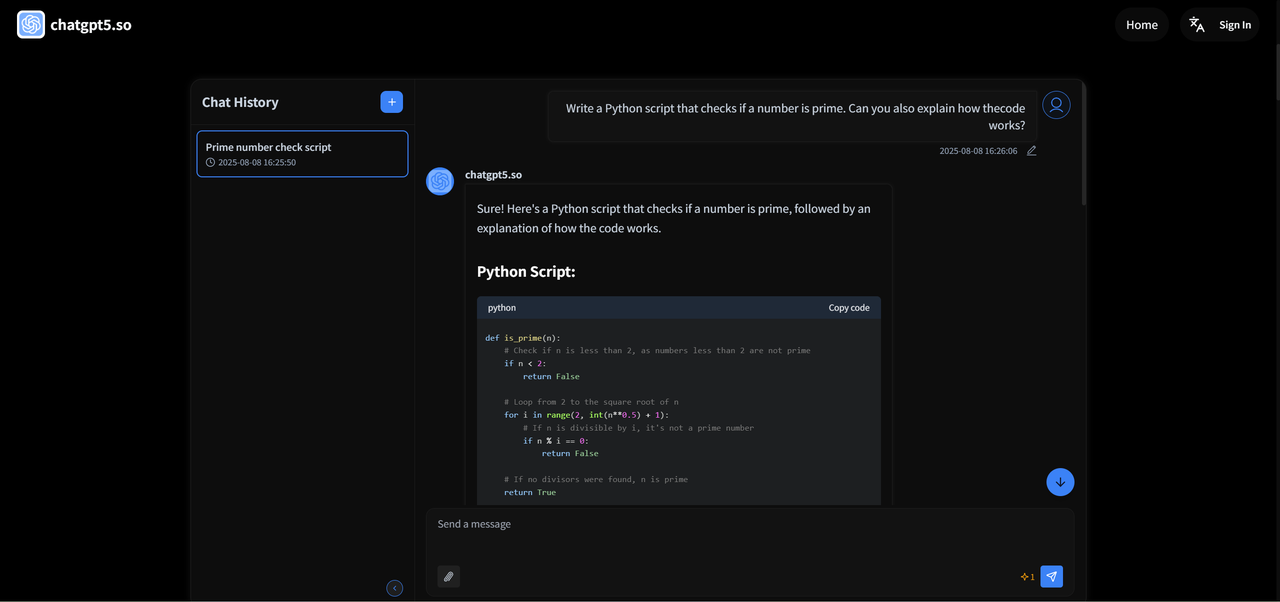This screenshot has height=602, width=1280.
Task: Click the 'If no divisors were found' comment
Action: click(x=596, y=479)
